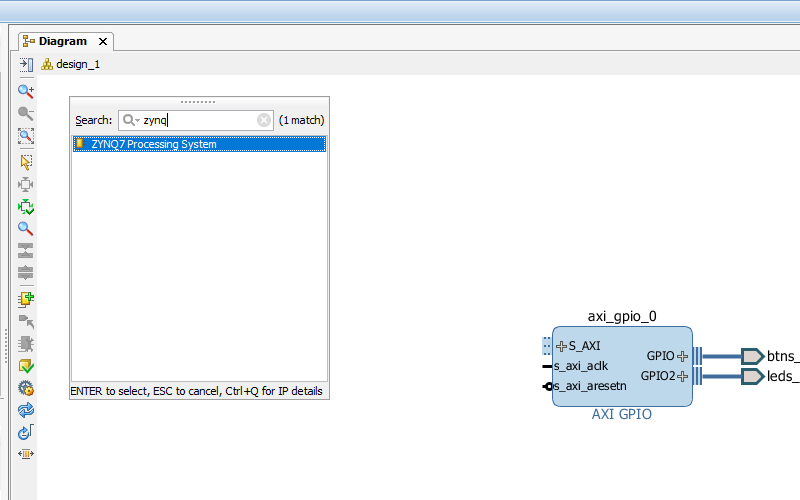Screen dimensions: 800x500
Task: Click the Validate Design checkmark icon
Action: [x=26, y=366]
